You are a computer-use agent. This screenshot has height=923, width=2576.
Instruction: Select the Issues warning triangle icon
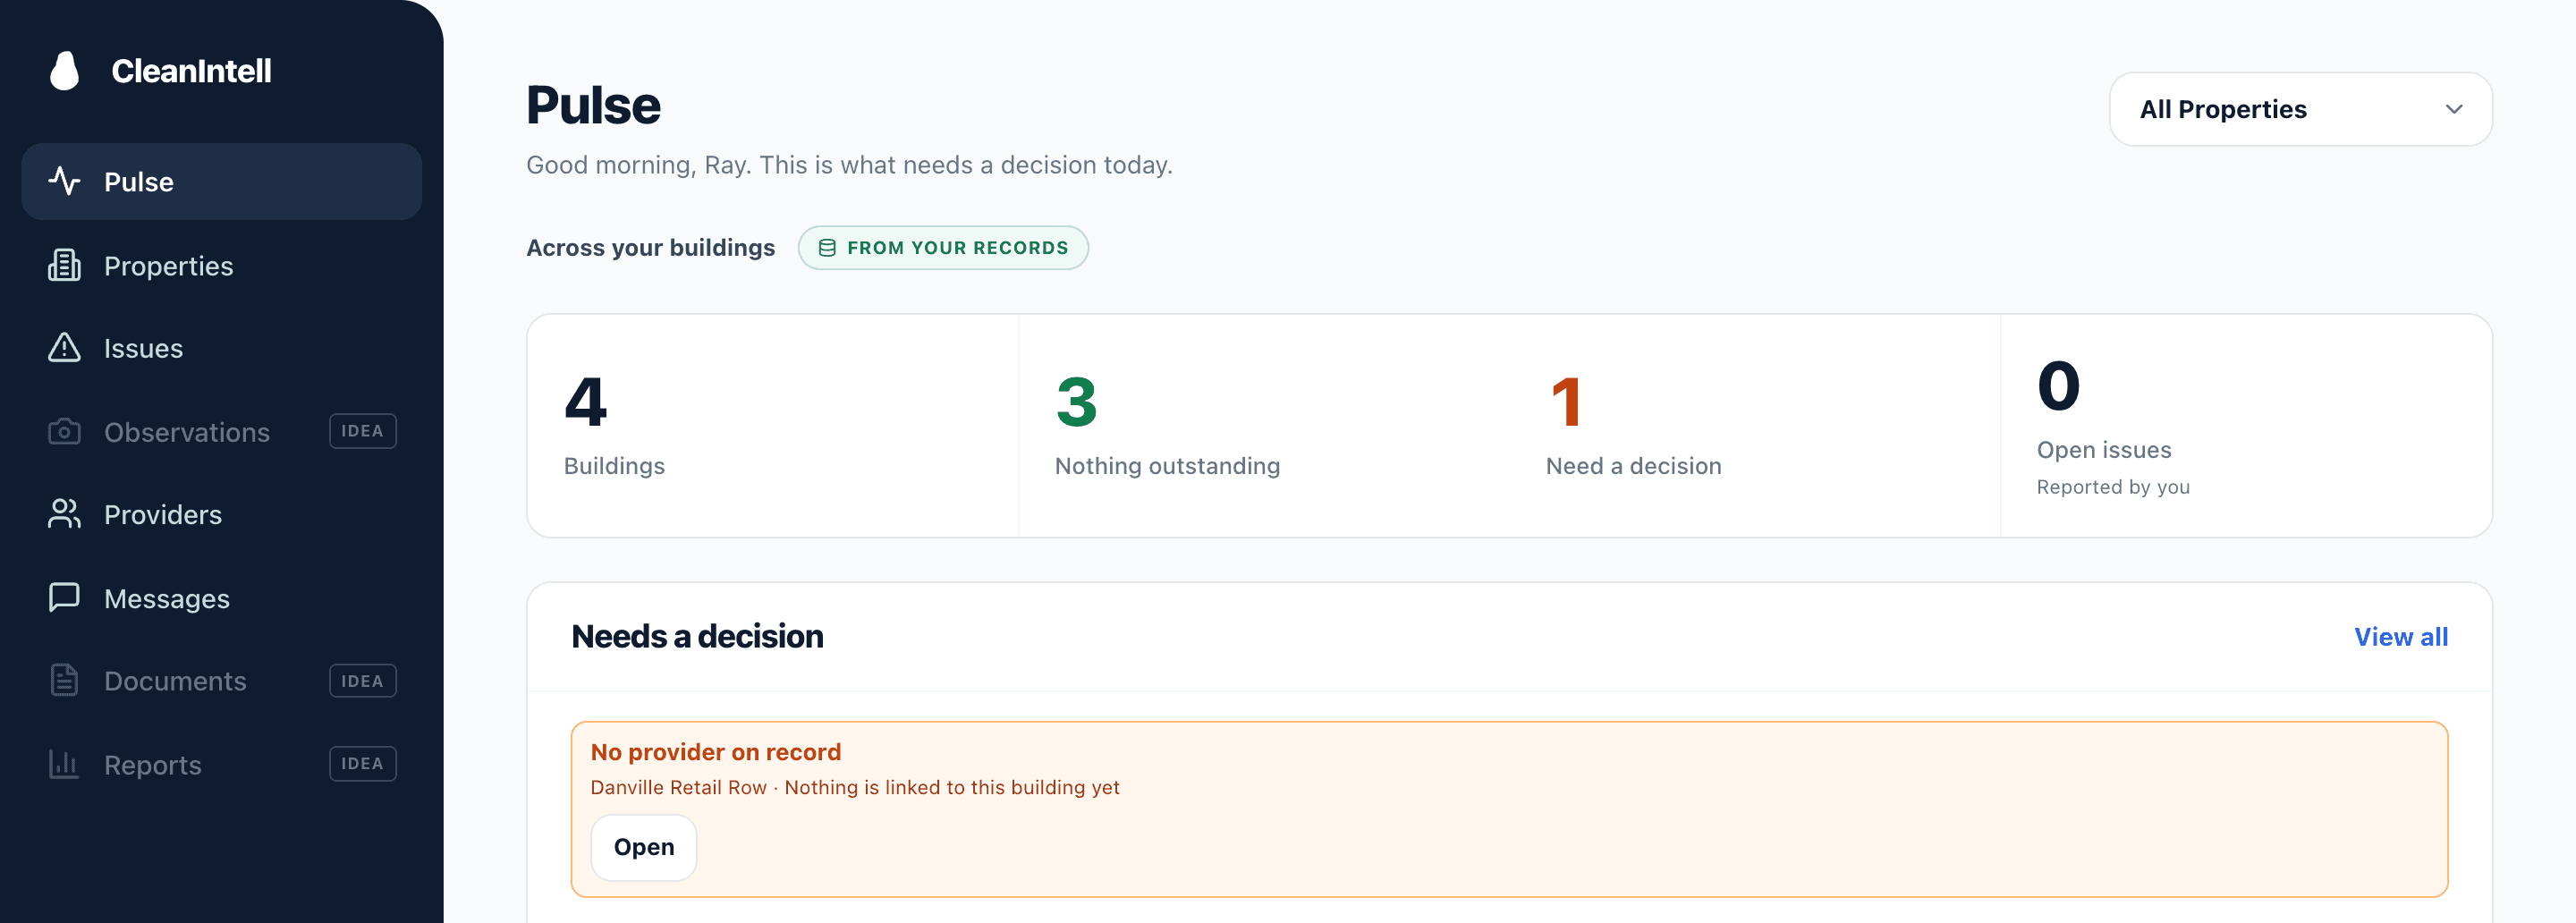tap(64, 347)
